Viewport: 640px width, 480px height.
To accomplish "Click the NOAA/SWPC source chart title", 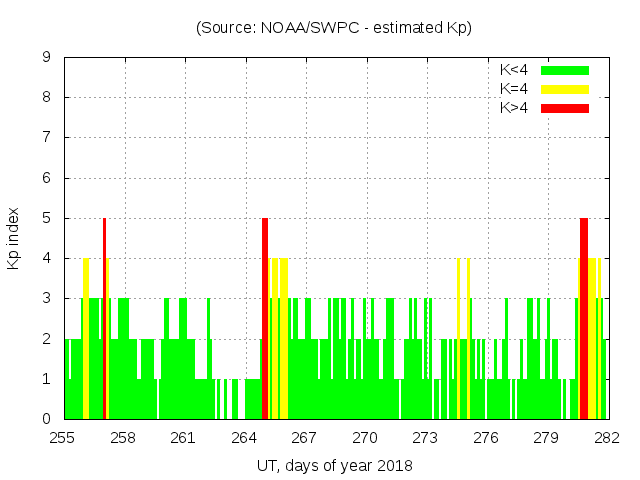I will (334, 27).
